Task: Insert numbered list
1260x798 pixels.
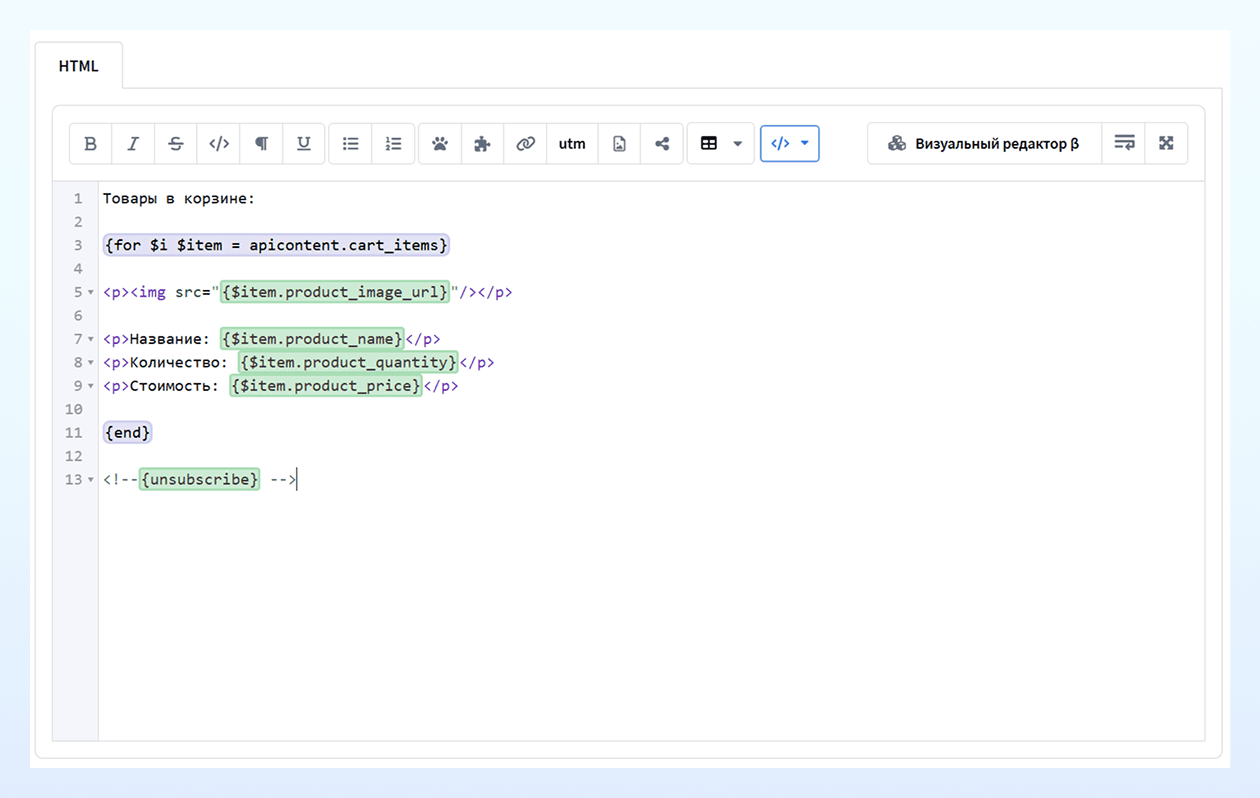Action: tap(393, 144)
